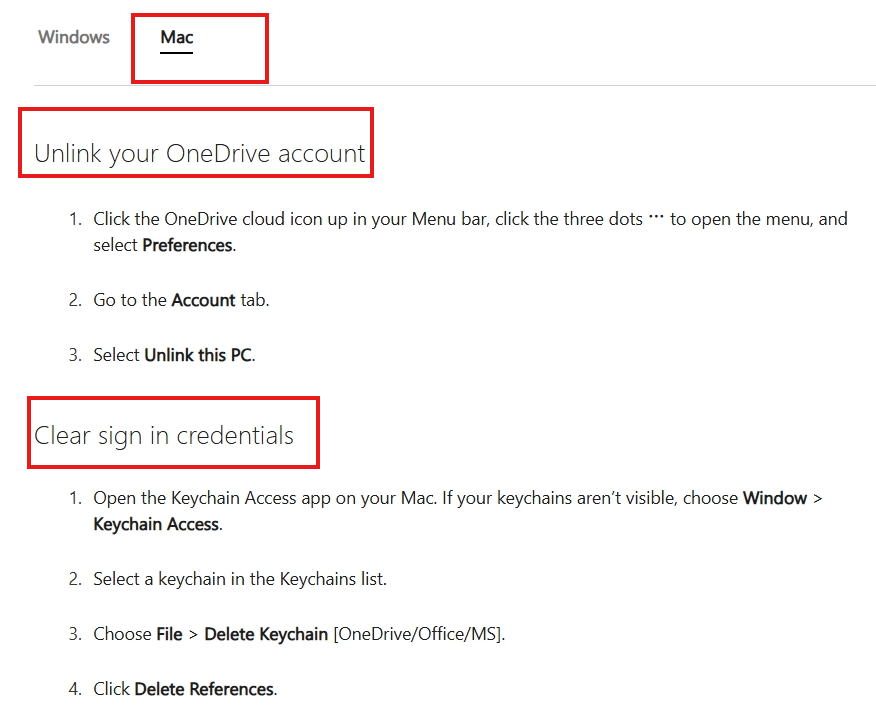Click the bold text 'Keychain Access'
Image resolution: width=876 pixels, height=718 pixels.
pyautogui.click(x=156, y=524)
